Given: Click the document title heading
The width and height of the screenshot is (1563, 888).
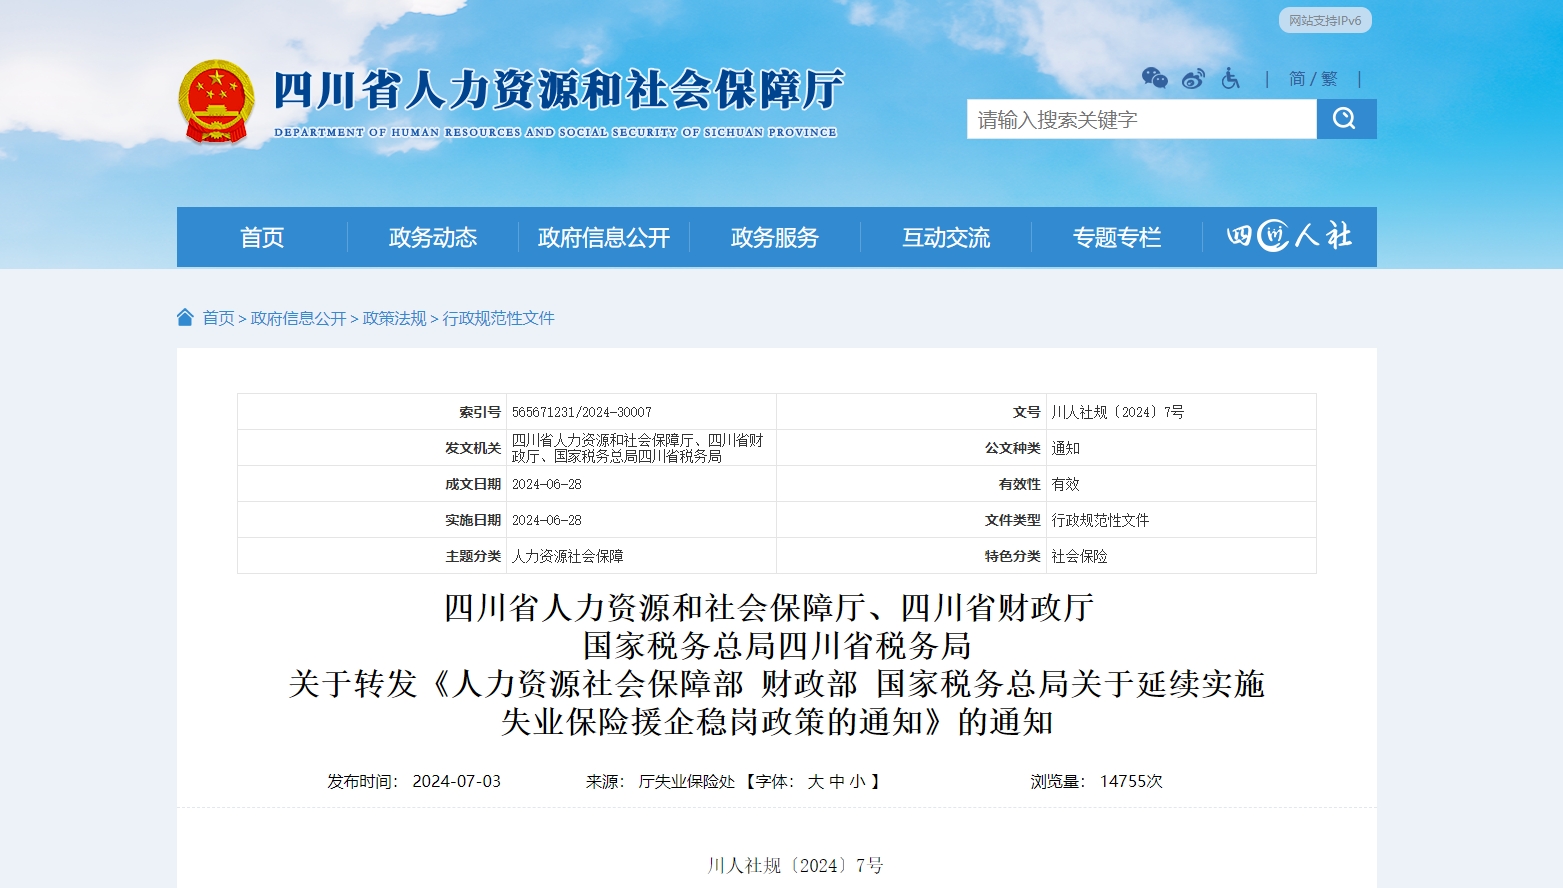Looking at the screenshot, I should point(777,665).
